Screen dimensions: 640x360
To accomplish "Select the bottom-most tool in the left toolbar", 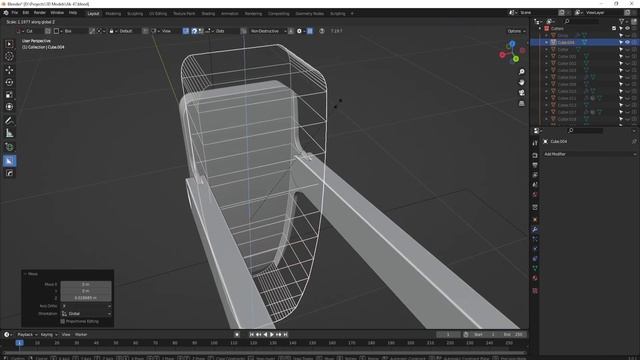I will (x=9, y=173).
